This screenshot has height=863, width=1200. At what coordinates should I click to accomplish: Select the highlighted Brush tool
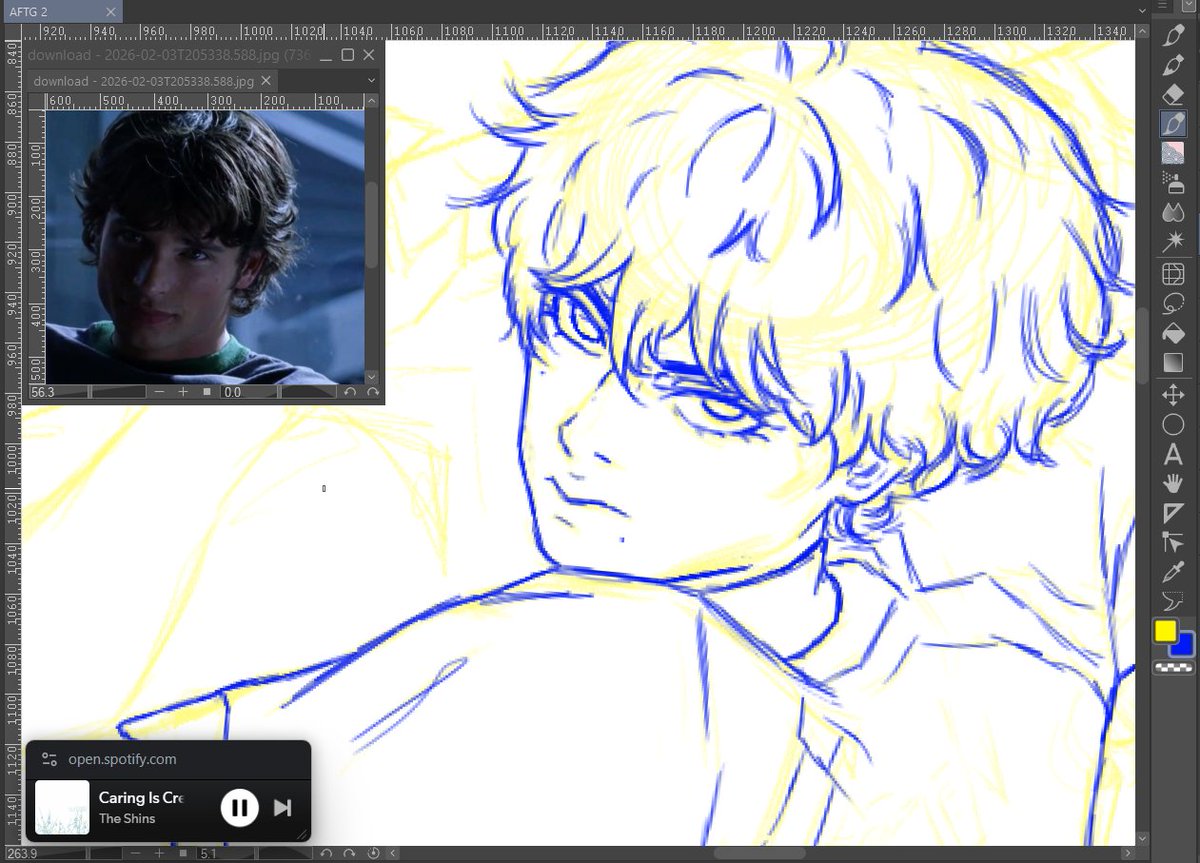click(x=1173, y=124)
